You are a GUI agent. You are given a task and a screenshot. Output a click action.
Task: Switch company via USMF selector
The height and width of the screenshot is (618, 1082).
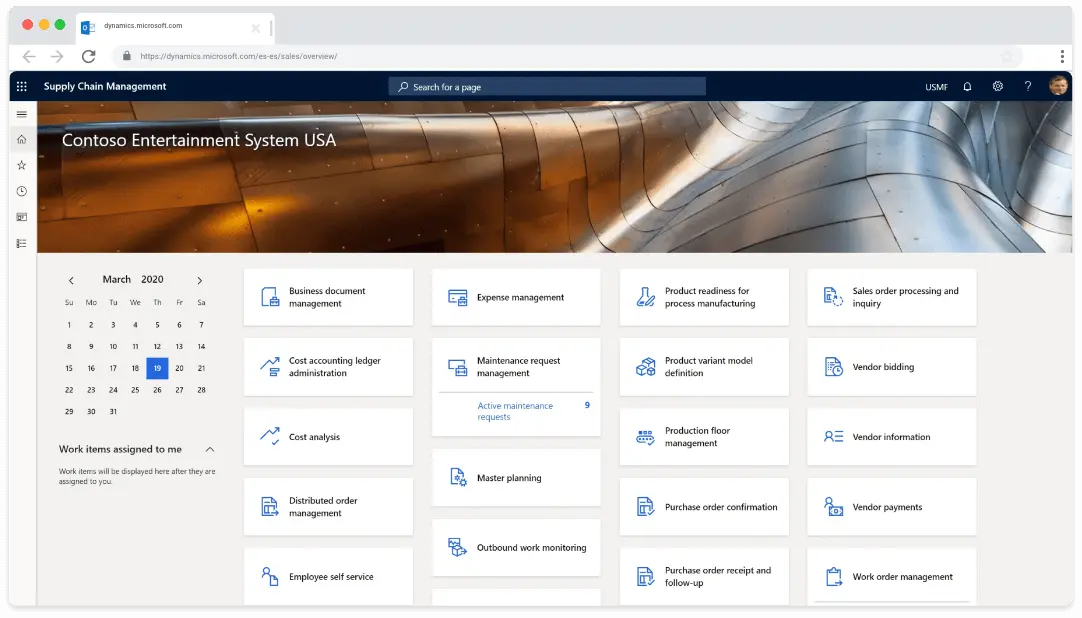point(936,87)
